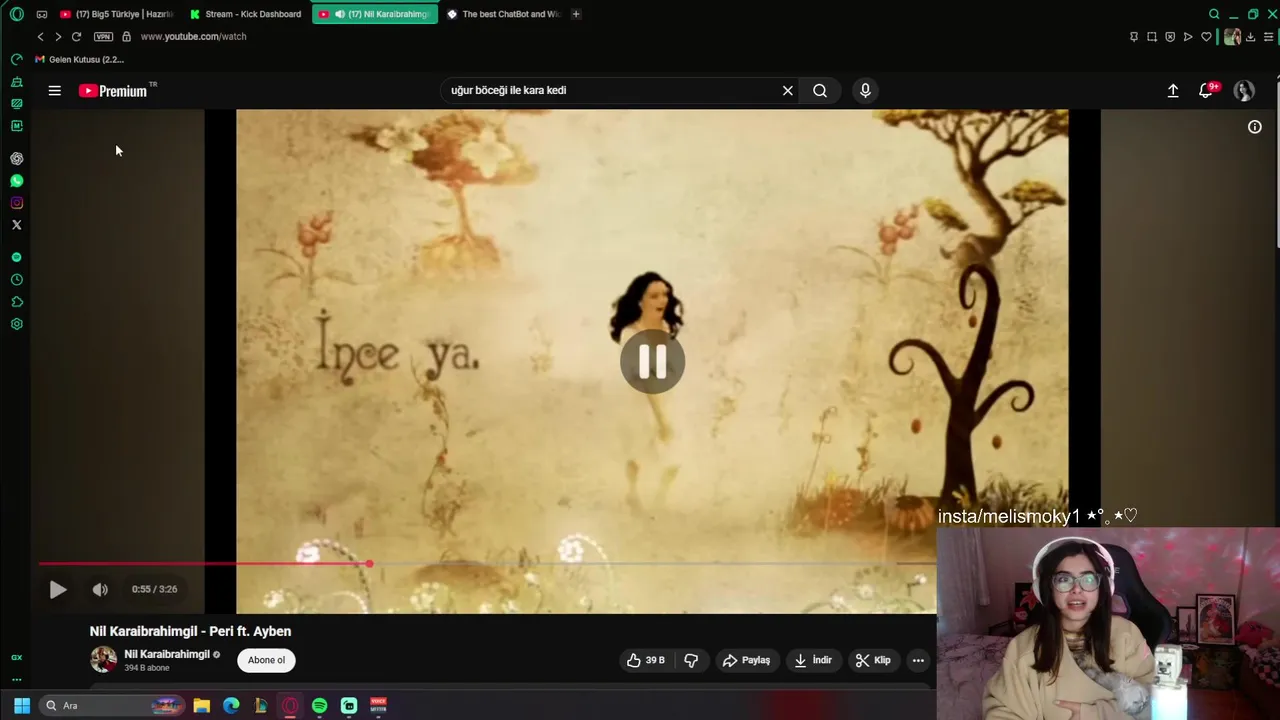Open more actions three-dot menu
Viewport: 1280px width, 720px height.
click(918, 660)
